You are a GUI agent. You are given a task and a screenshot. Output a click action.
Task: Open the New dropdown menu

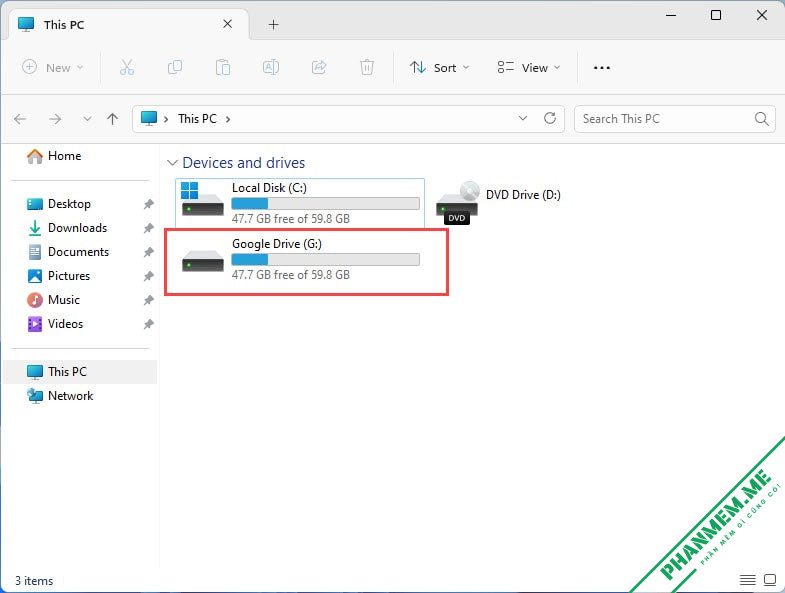click(53, 67)
